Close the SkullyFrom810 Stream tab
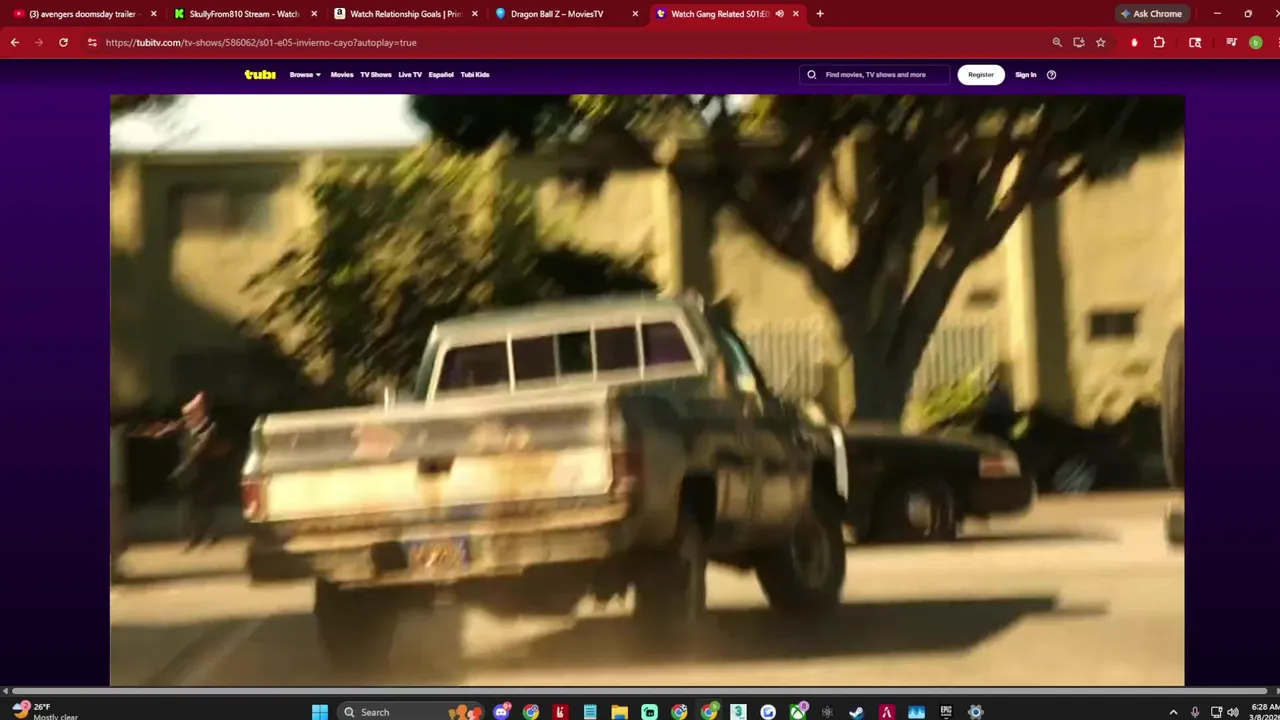 pyautogui.click(x=314, y=14)
